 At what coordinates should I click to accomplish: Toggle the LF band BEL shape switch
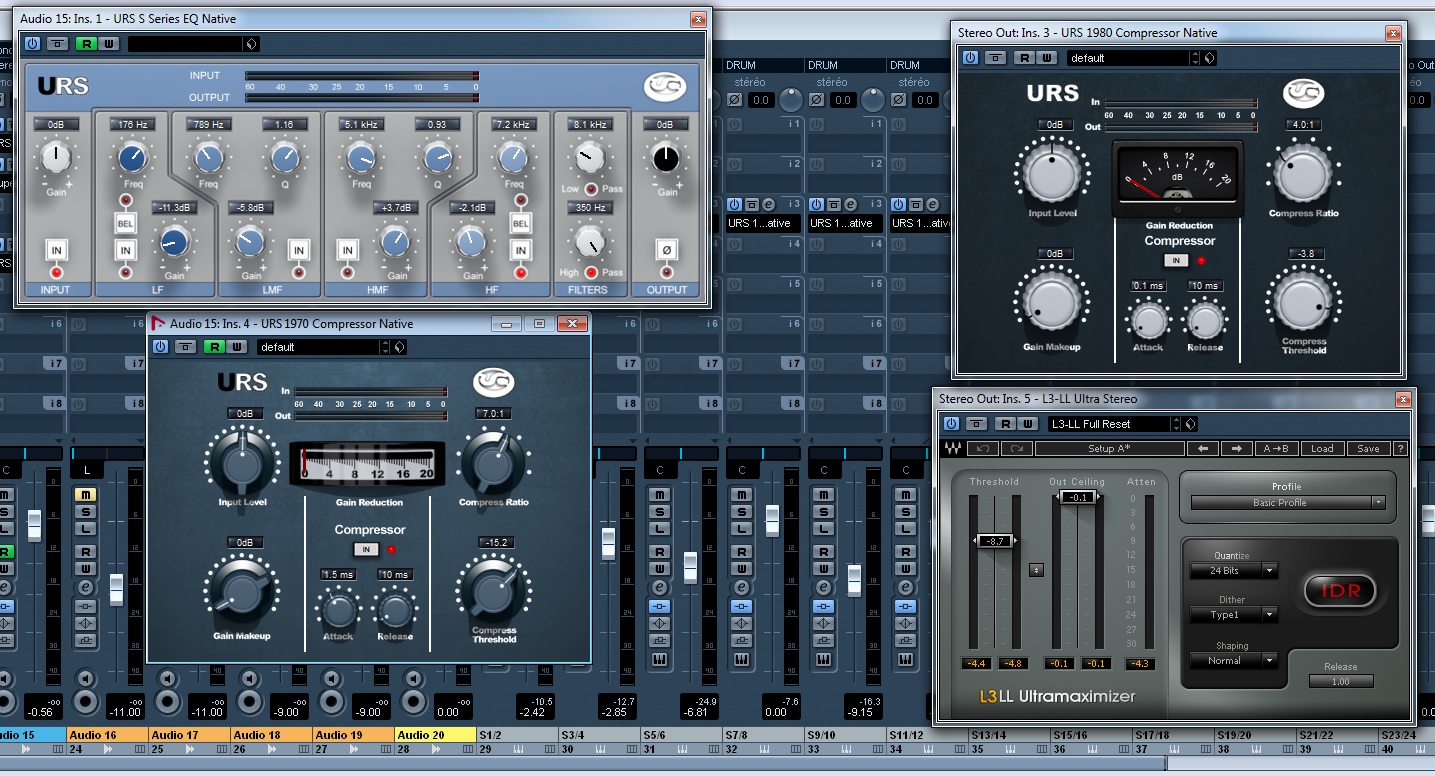[126, 223]
